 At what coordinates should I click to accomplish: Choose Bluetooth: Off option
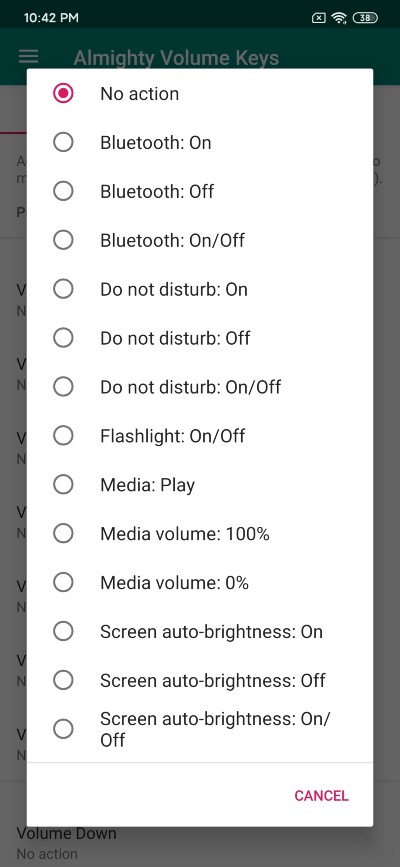pyautogui.click(x=200, y=191)
